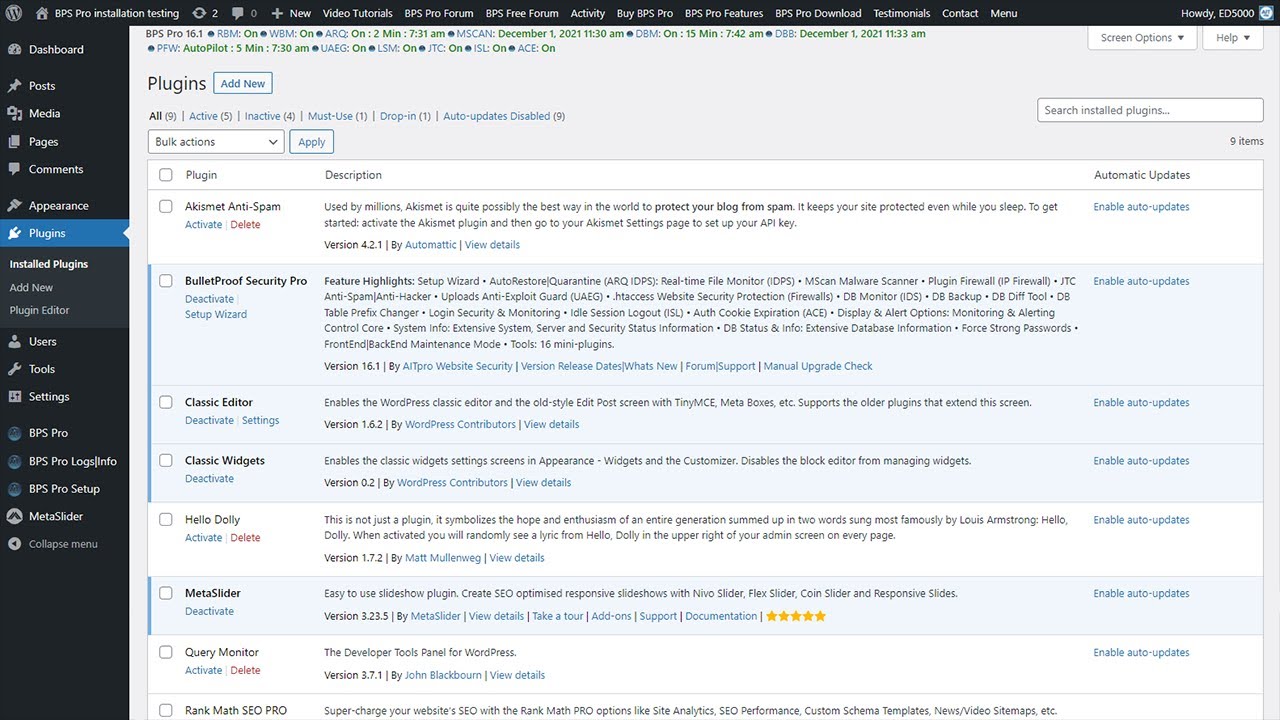Click the Add New plugin button
Viewport: 1280px width, 720px height.
coord(243,84)
